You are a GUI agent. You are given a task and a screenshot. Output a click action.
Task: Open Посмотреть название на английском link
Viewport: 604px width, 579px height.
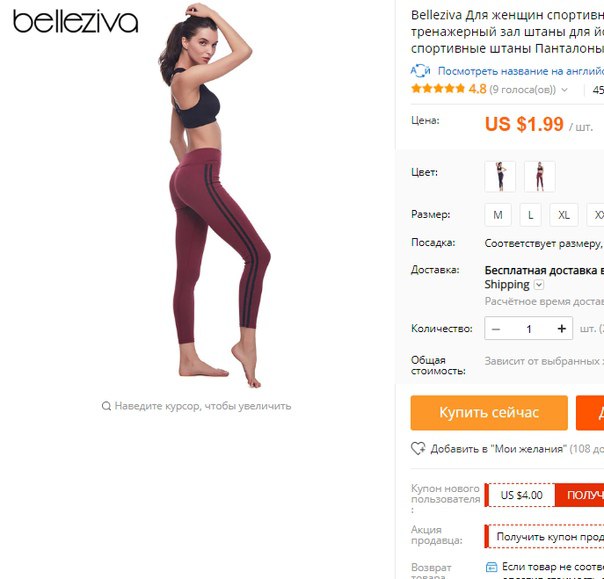(x=521, y=71)
